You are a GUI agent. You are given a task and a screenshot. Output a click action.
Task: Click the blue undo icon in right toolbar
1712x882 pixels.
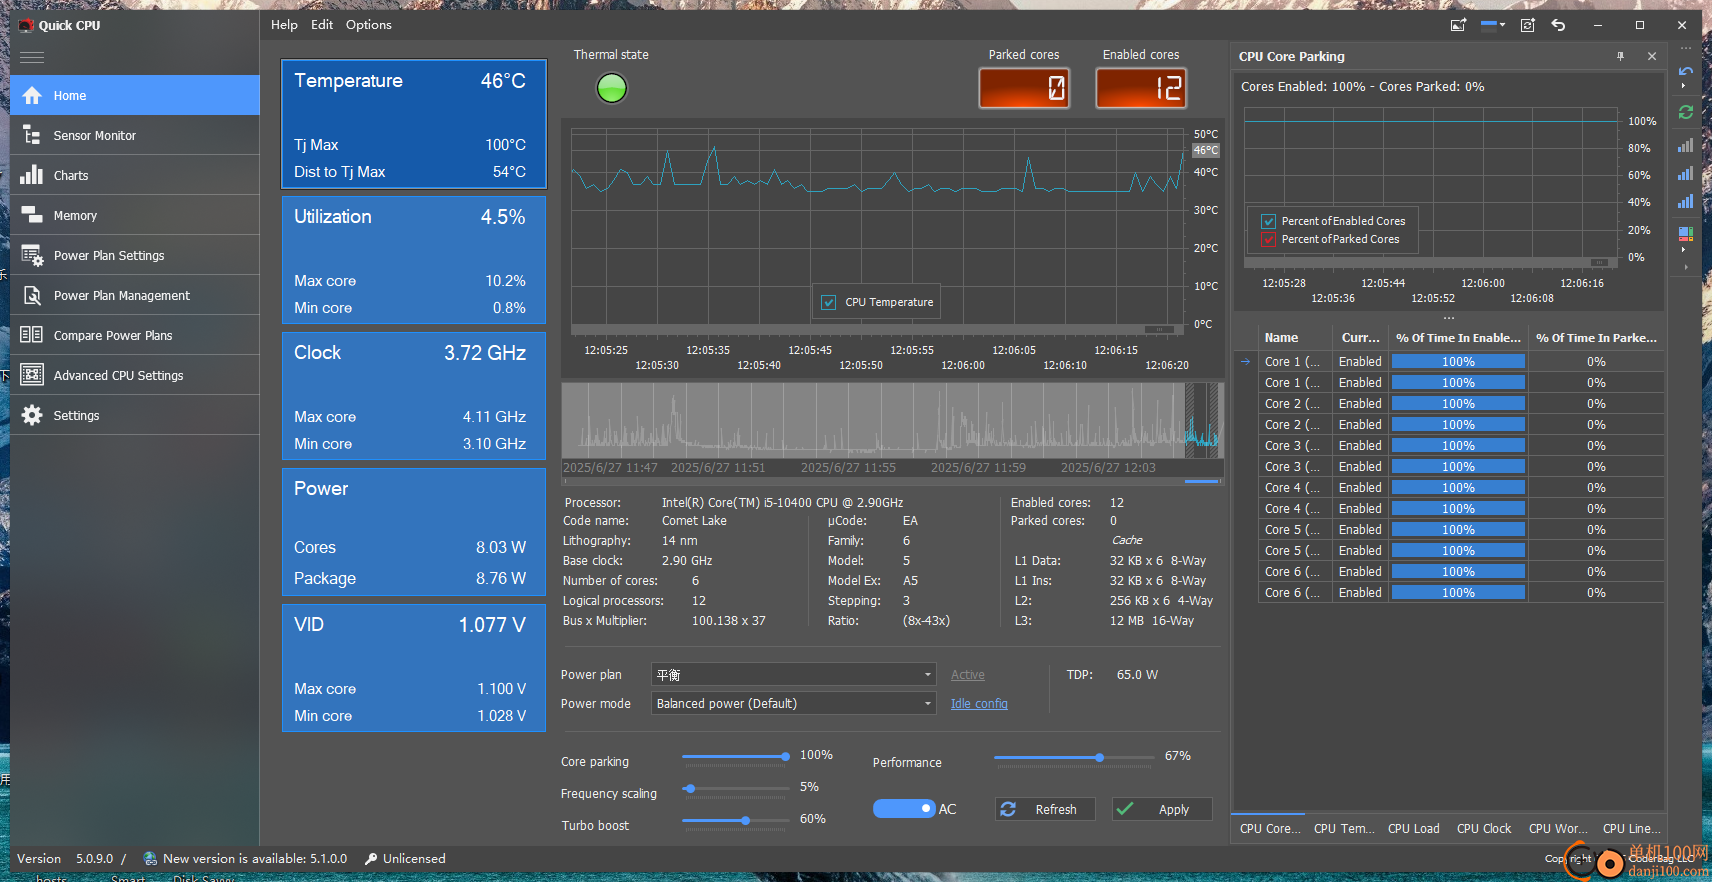click(x=1686, y=71)
